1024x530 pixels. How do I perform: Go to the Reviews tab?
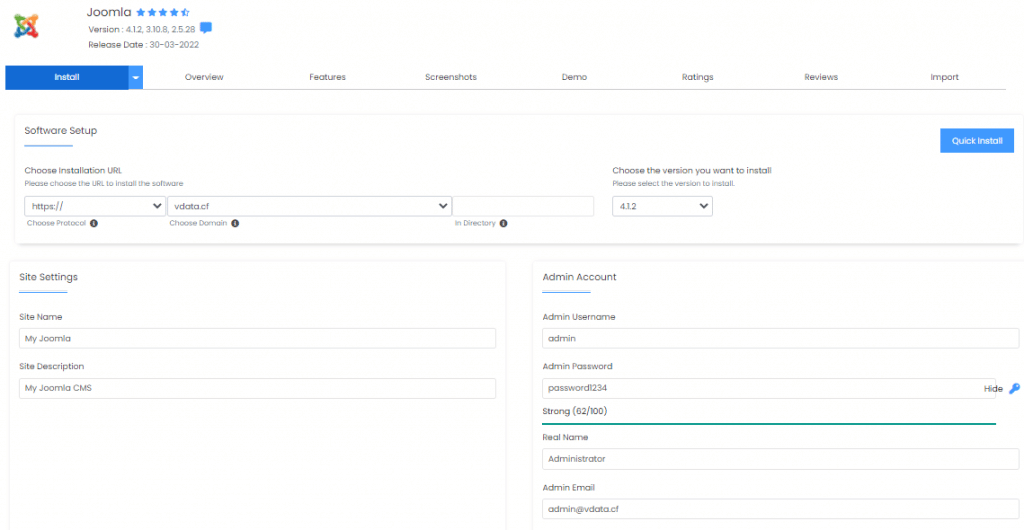click(821, 77)
